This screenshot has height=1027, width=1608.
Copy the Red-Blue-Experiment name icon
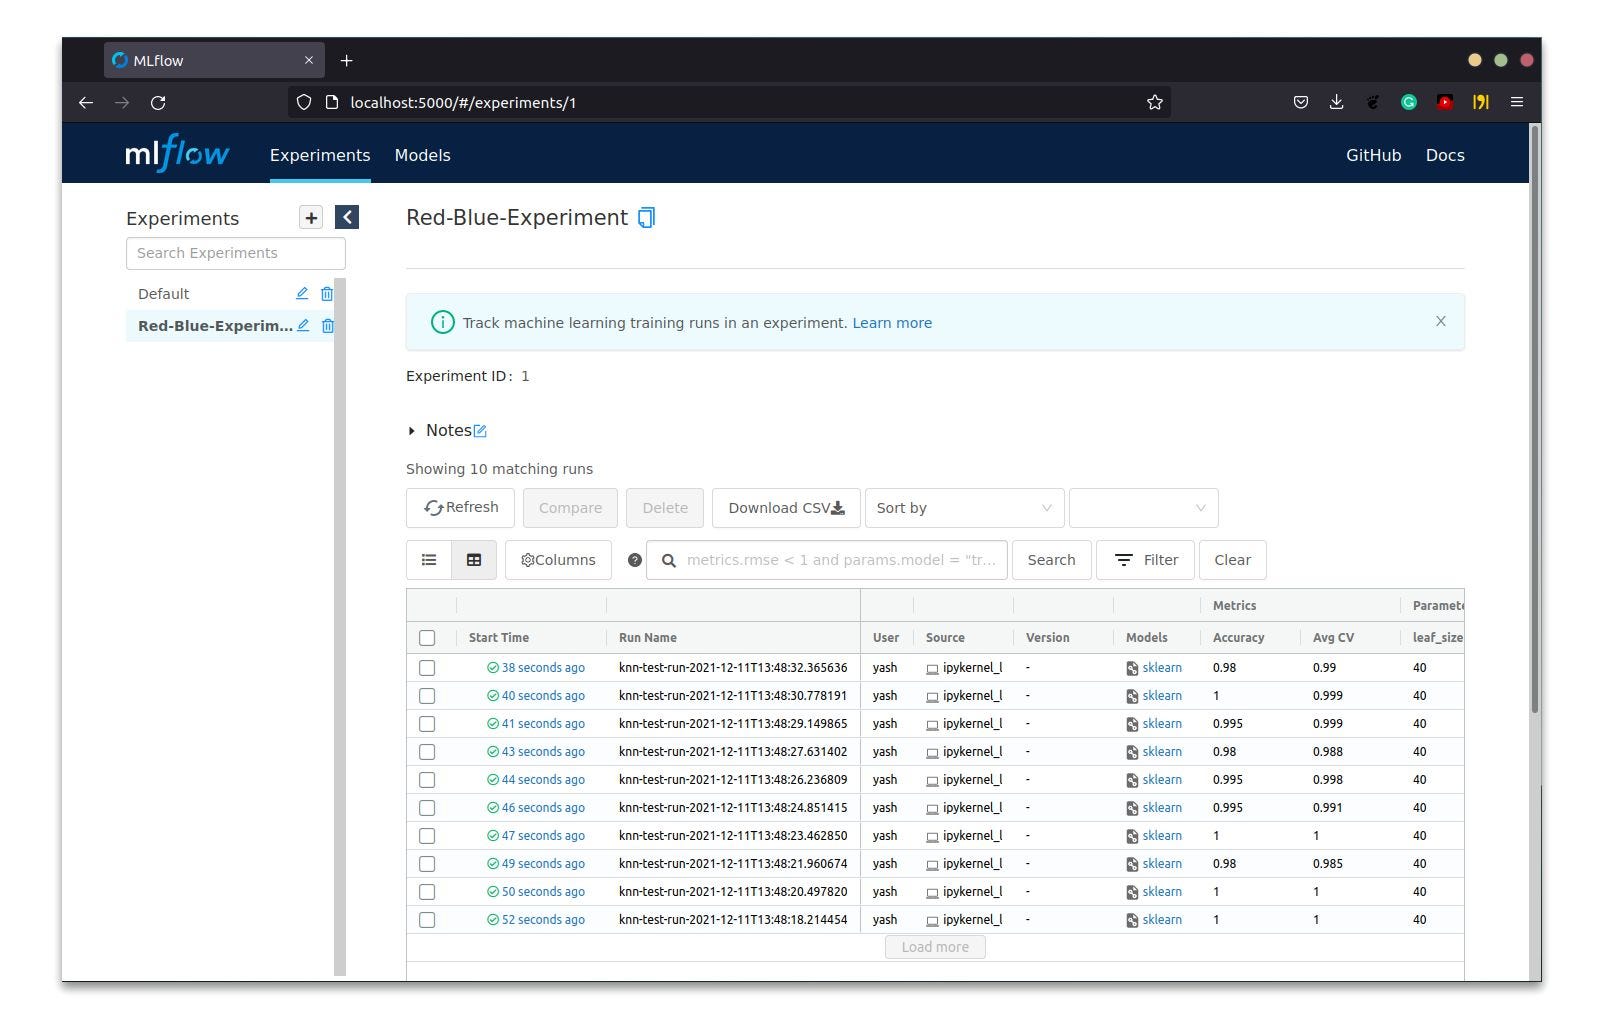tap(646, 218)
